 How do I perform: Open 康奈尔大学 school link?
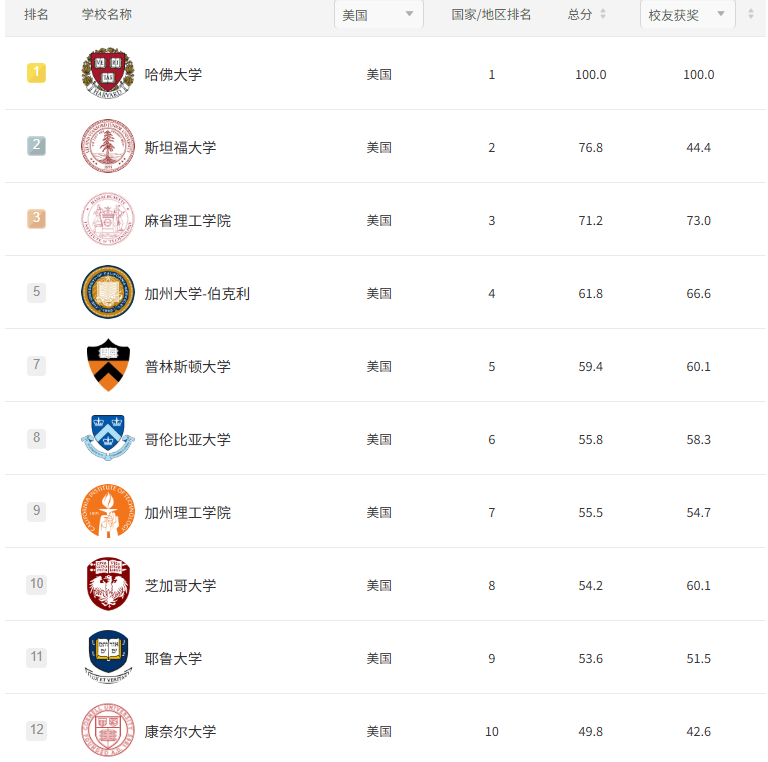[180, 731]
